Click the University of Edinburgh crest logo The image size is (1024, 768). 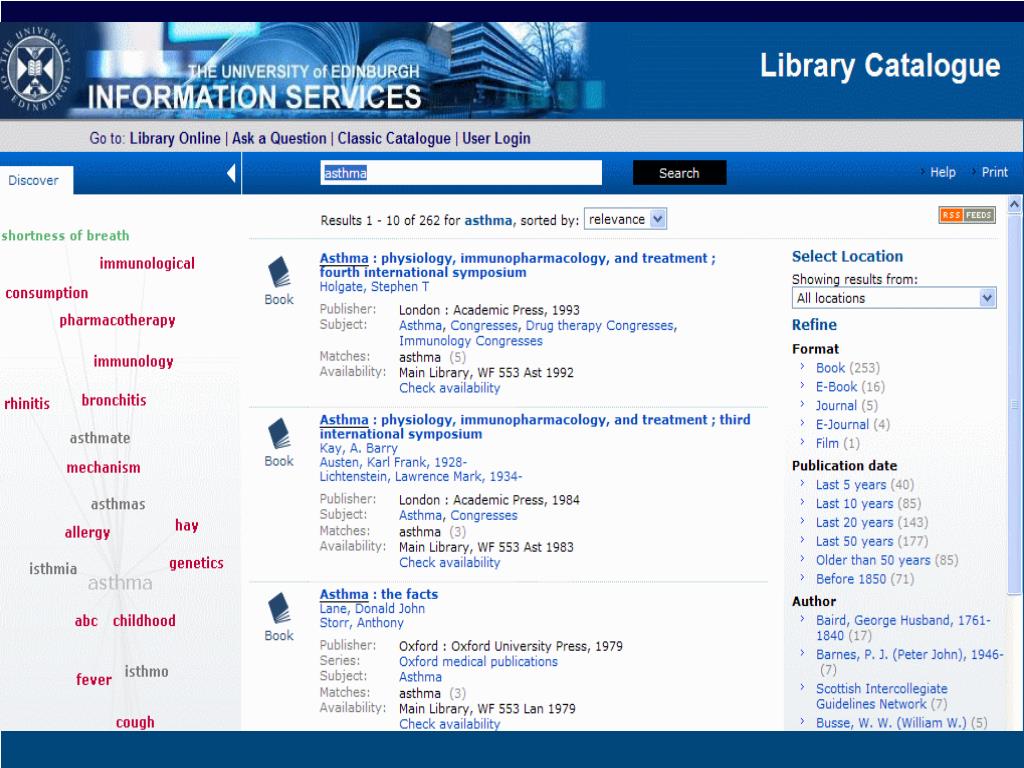pos(36,69)
